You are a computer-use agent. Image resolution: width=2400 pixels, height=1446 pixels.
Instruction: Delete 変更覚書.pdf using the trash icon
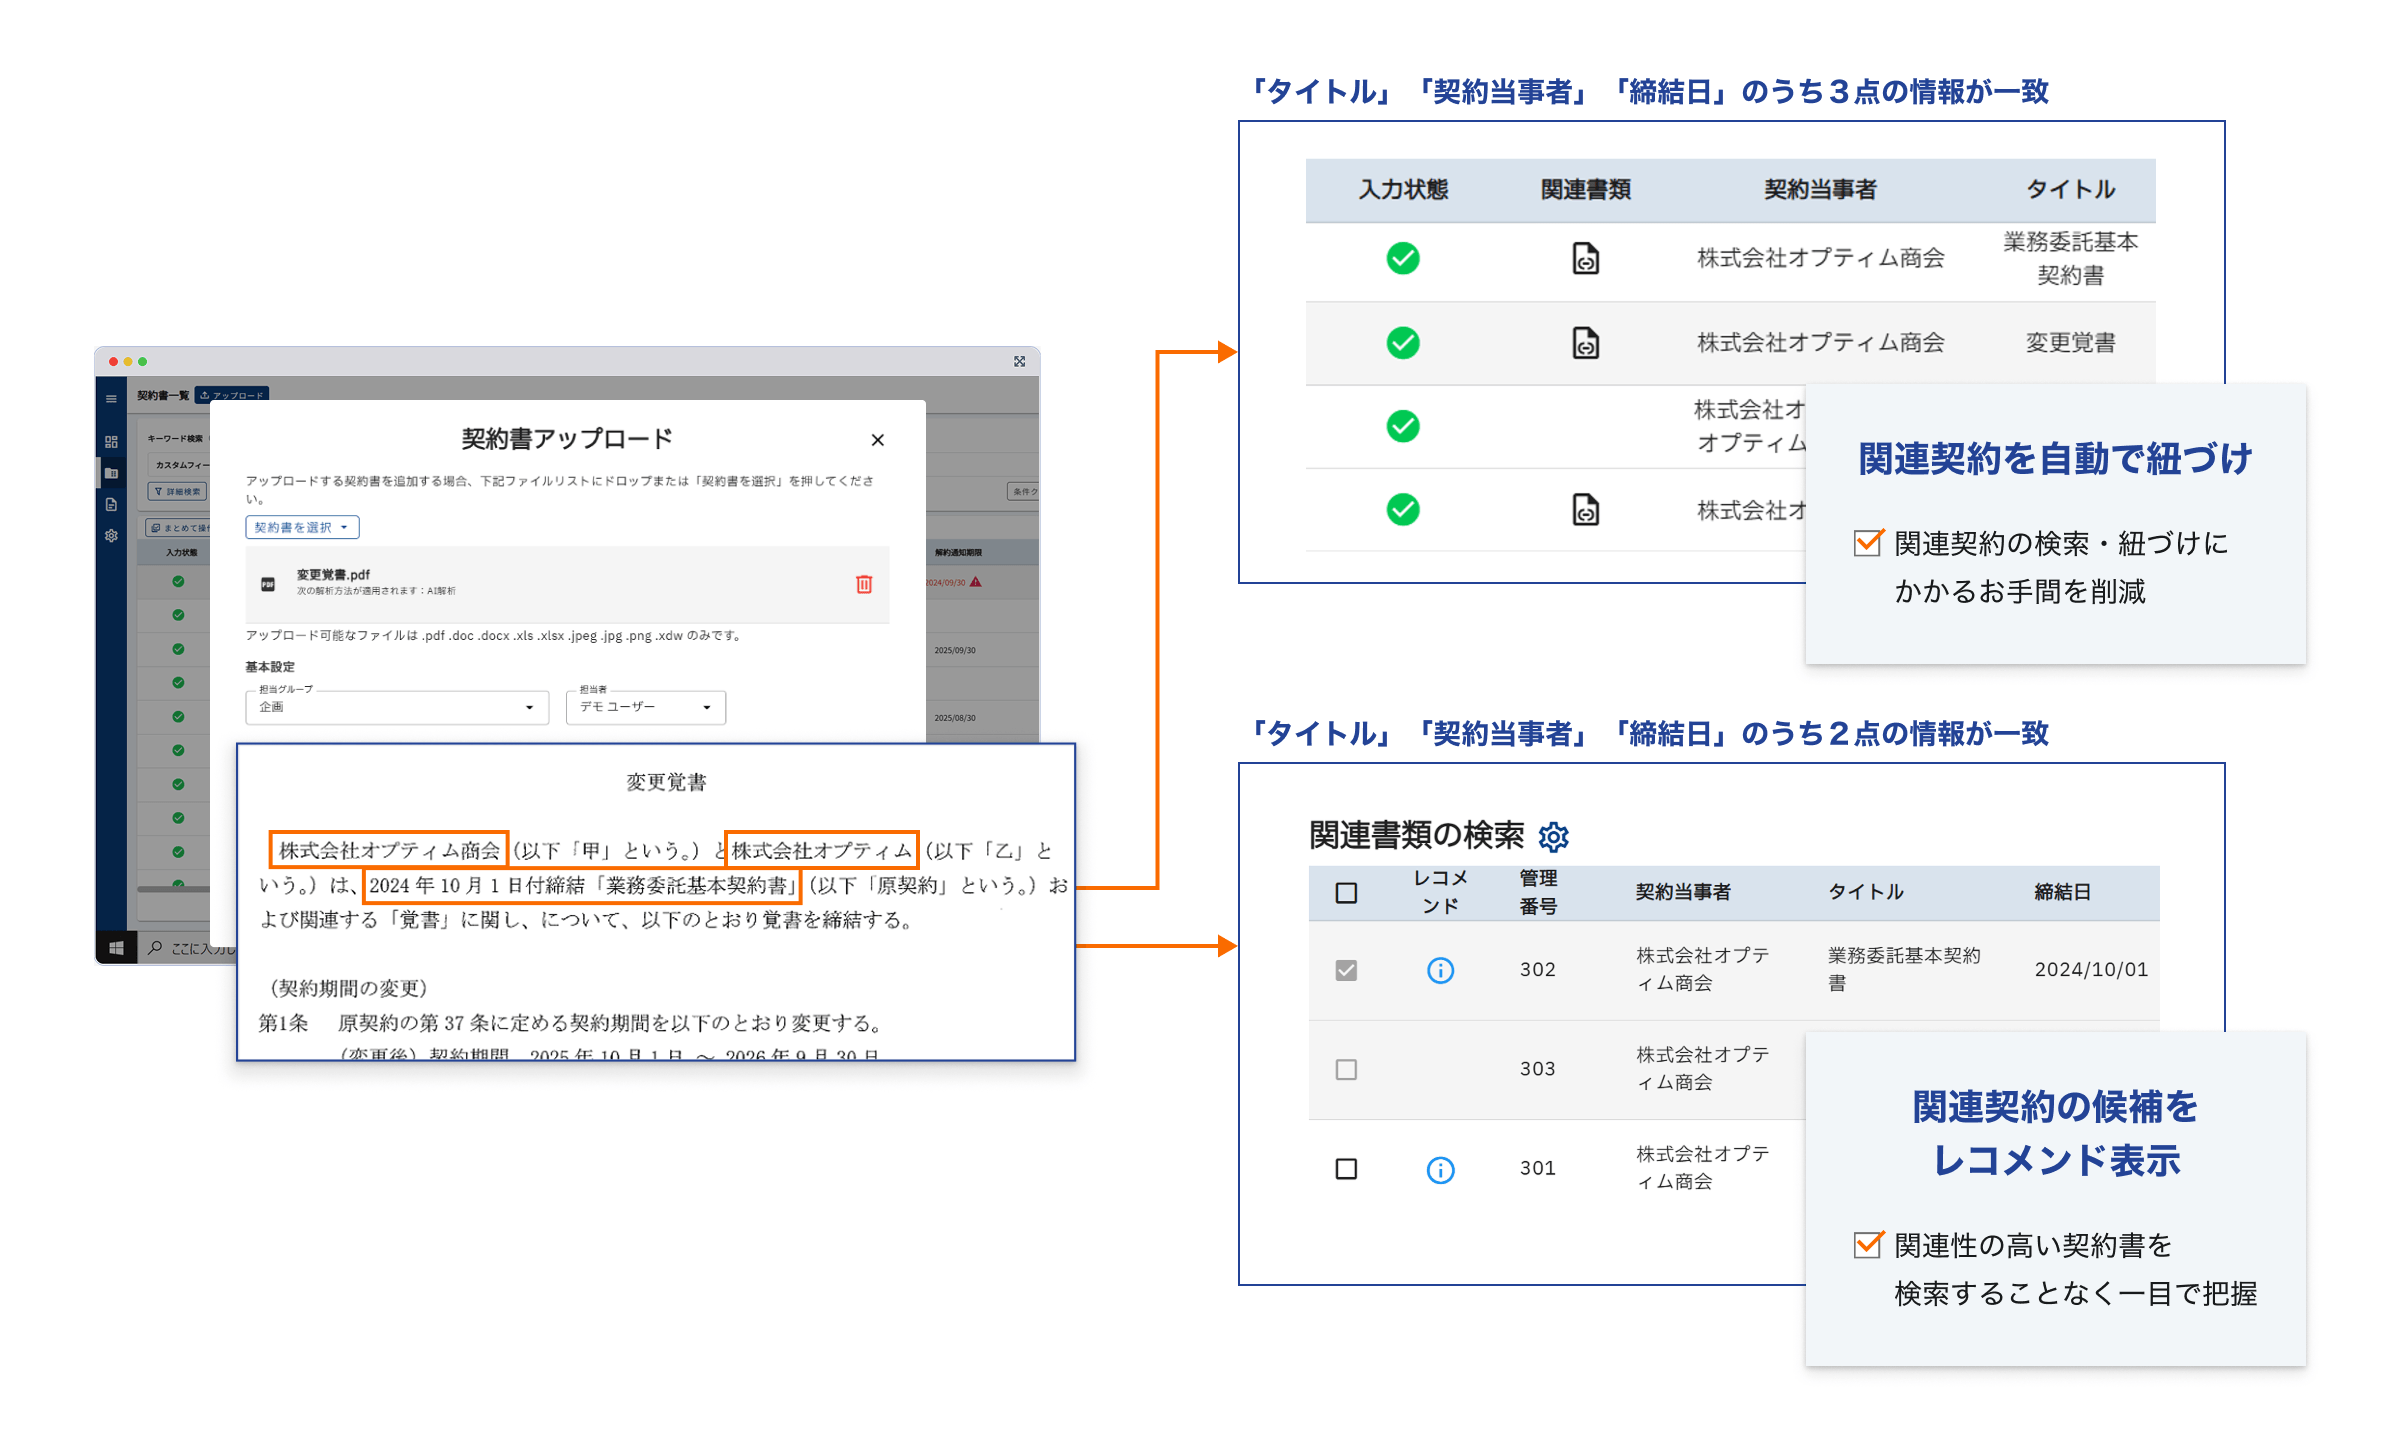click(x=863, y=585)
